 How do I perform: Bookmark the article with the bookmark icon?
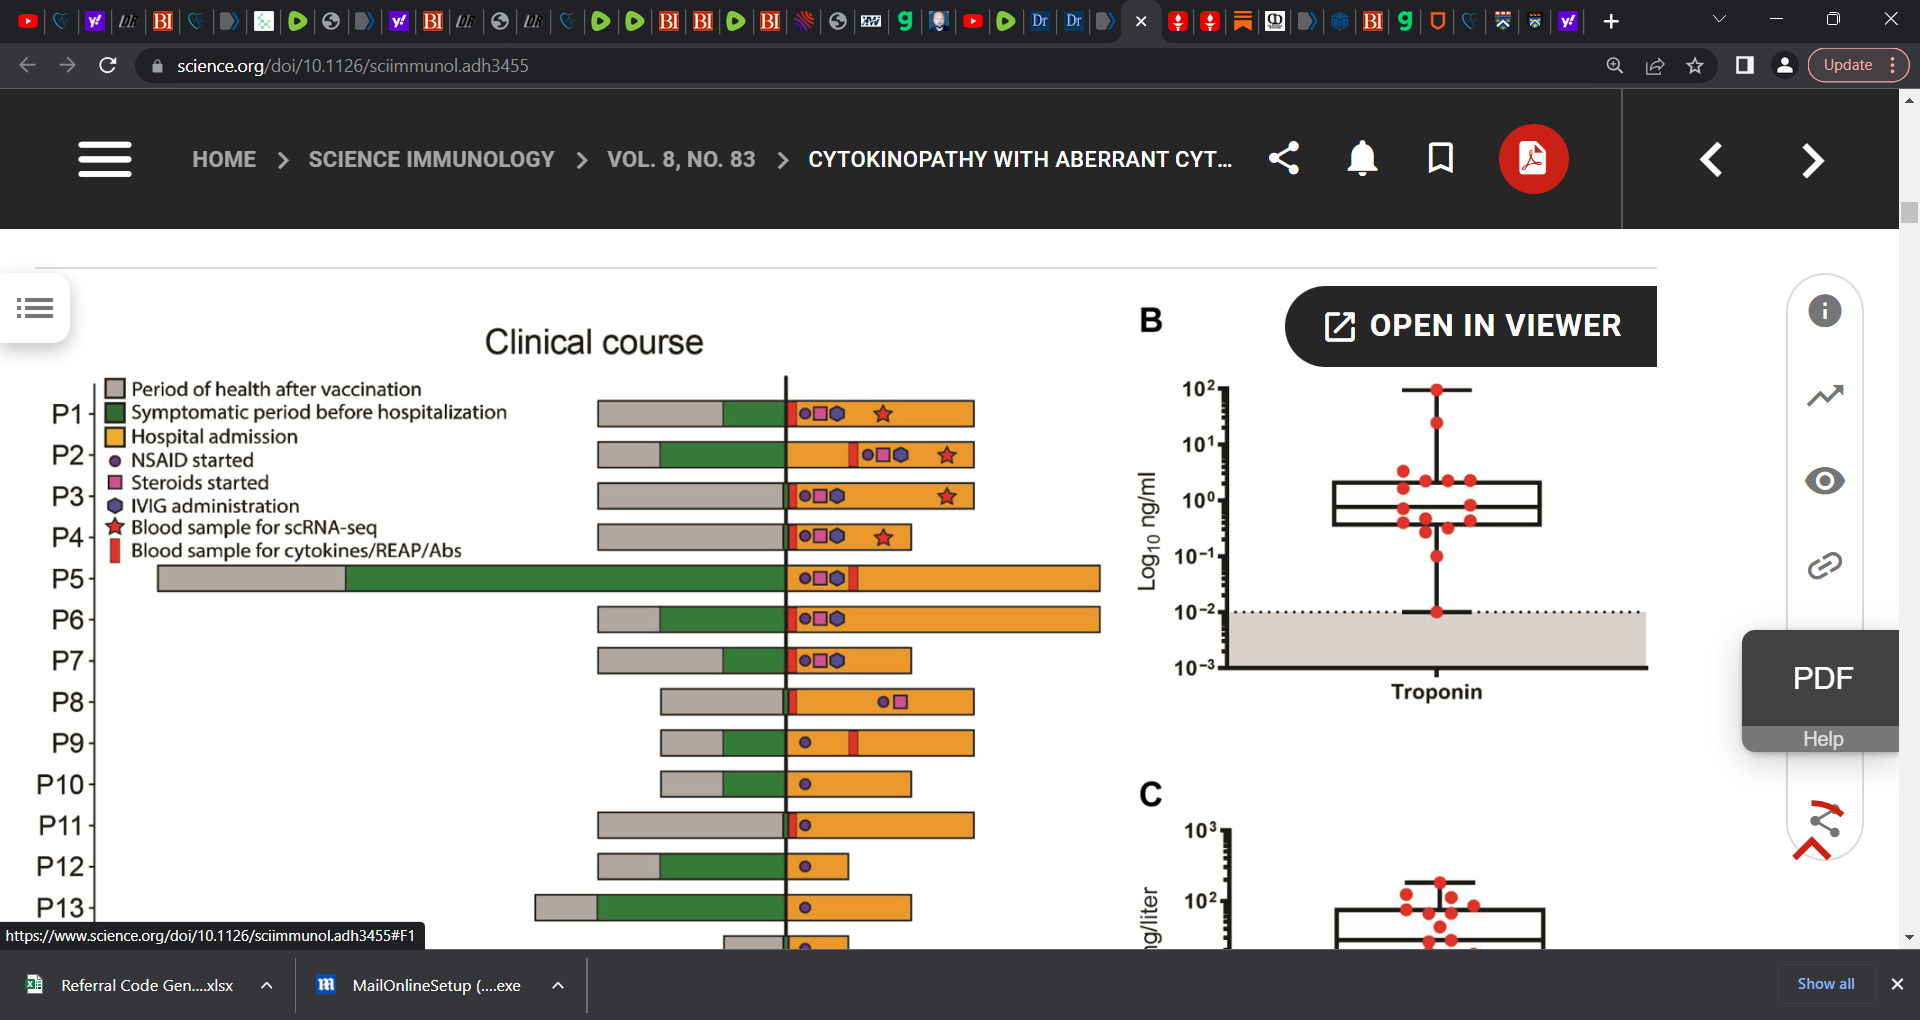point(1440,158)
